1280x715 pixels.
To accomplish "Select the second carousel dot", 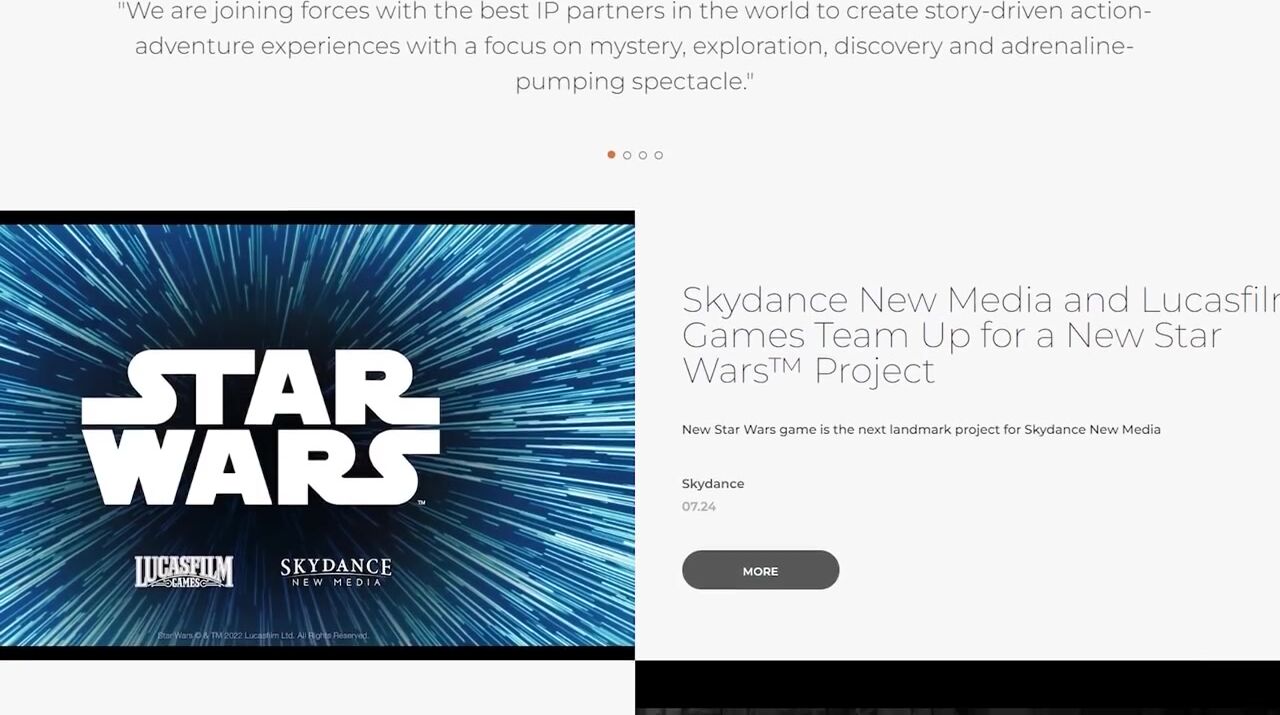I will click(x=627, y=155).
